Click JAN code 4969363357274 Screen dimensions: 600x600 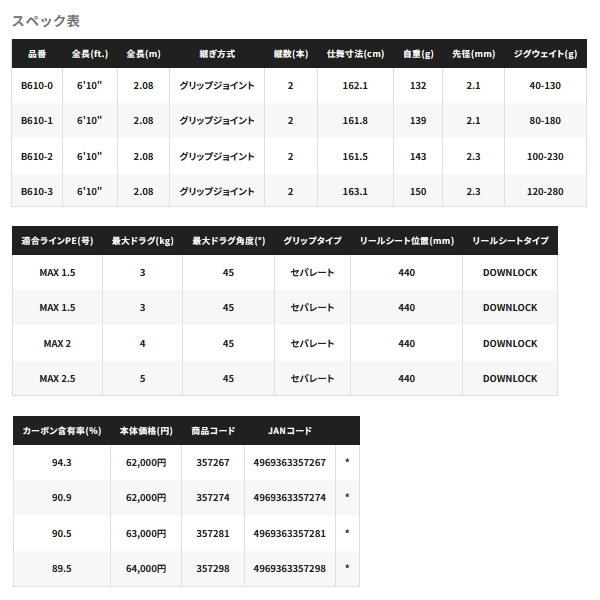tap(290, 498)
